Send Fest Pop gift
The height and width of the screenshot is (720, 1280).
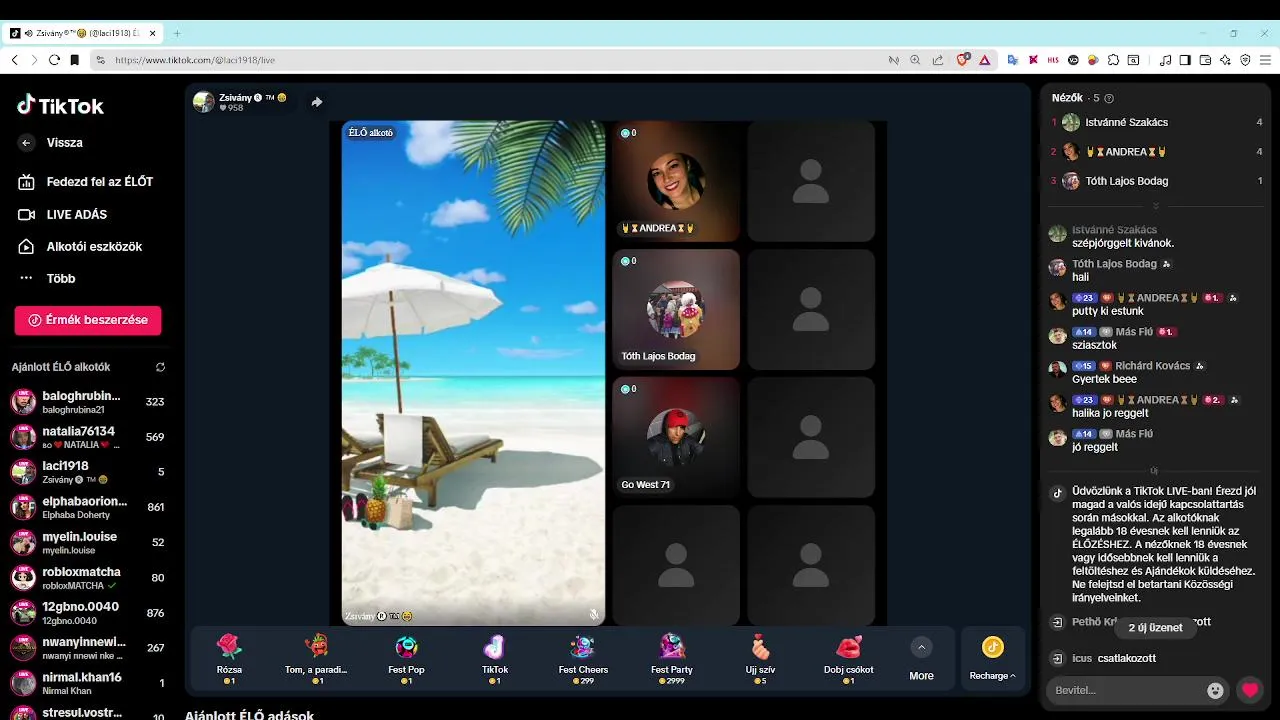(x=406, y=658)
